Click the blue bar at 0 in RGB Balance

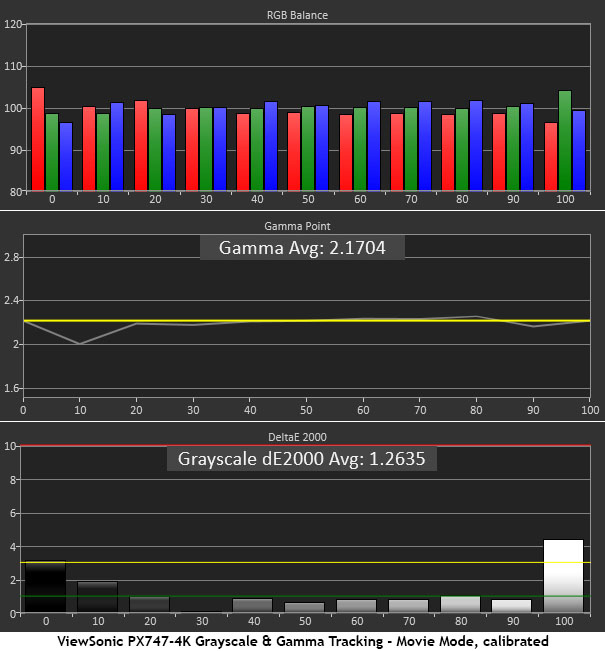pyautogui.click(x=66, y=156)
